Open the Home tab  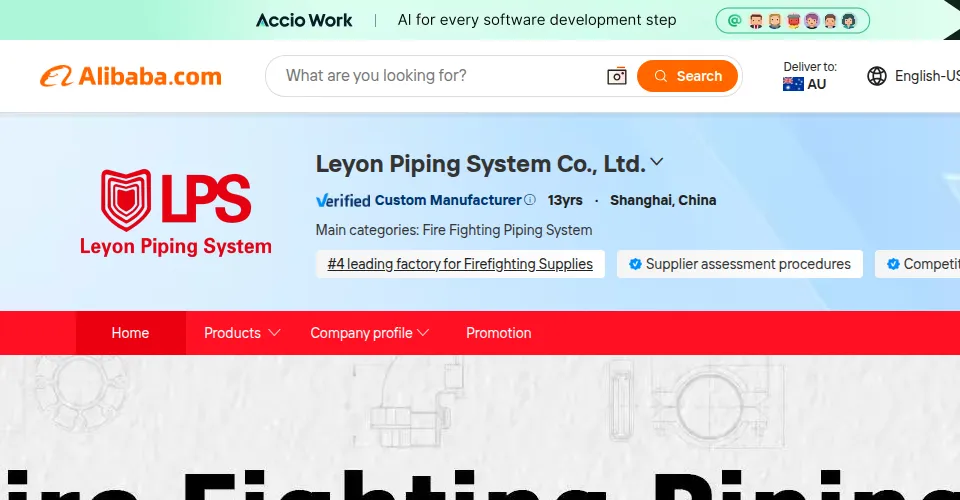130,333
